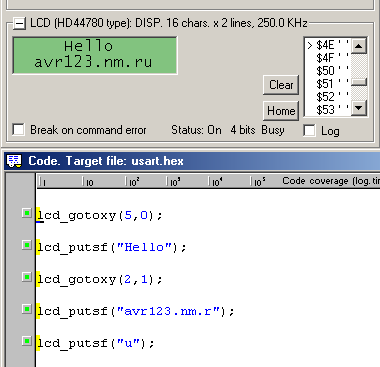Viewport: 380px width, 367px height.
Task: Select the $4F row in memory list
Action: coord(328,58)
